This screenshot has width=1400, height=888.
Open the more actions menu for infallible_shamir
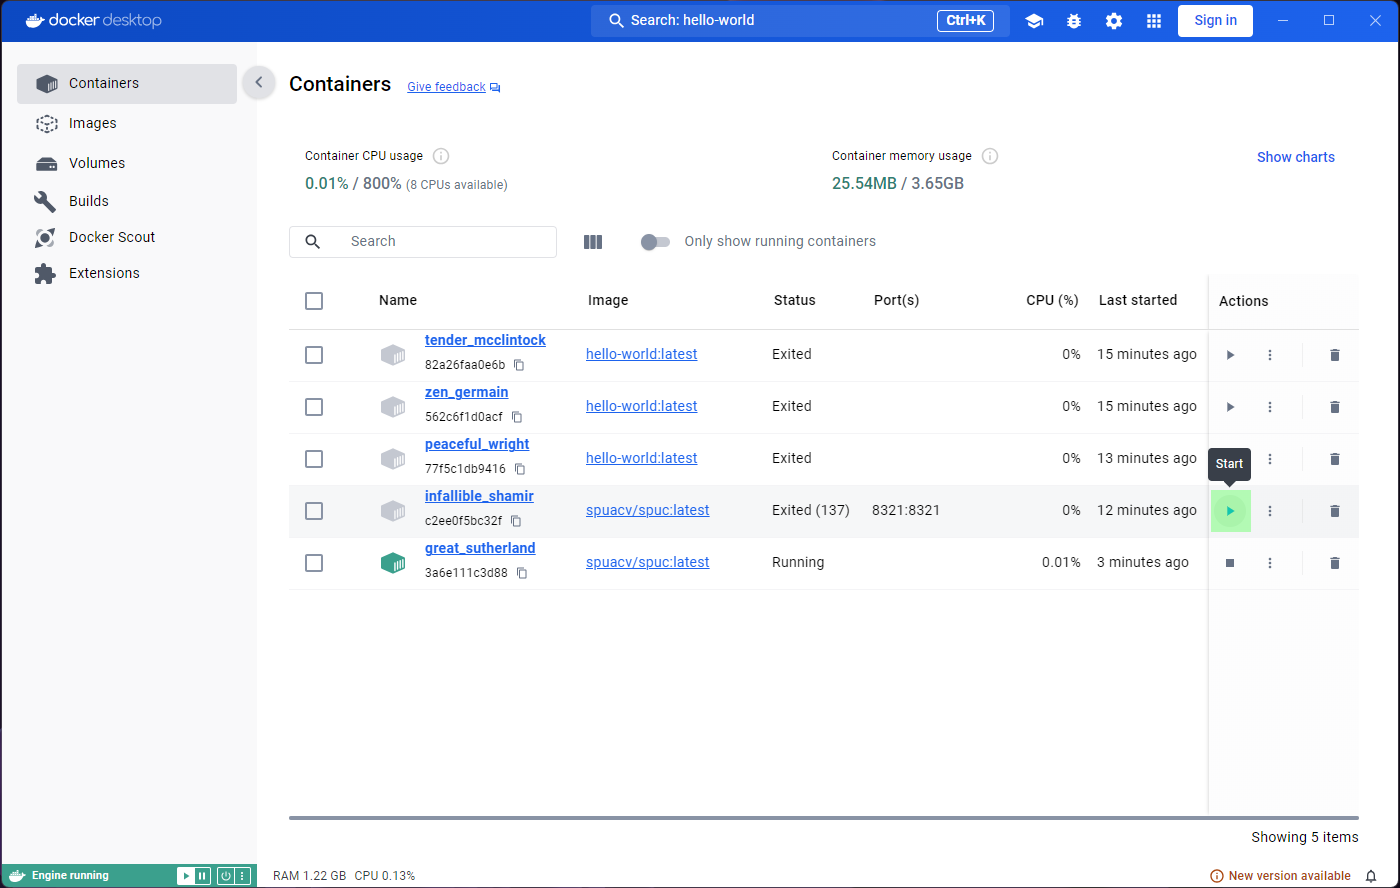point(1270,511)
